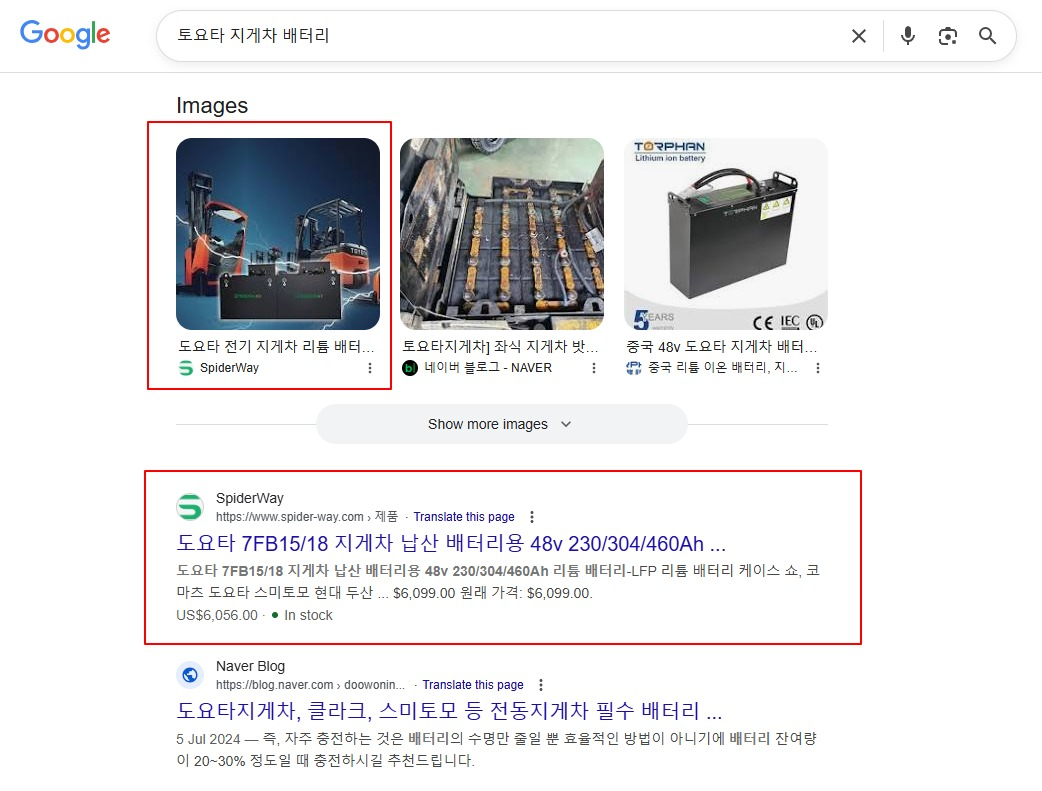Open more options for Naver blog image

pos(594,368)
